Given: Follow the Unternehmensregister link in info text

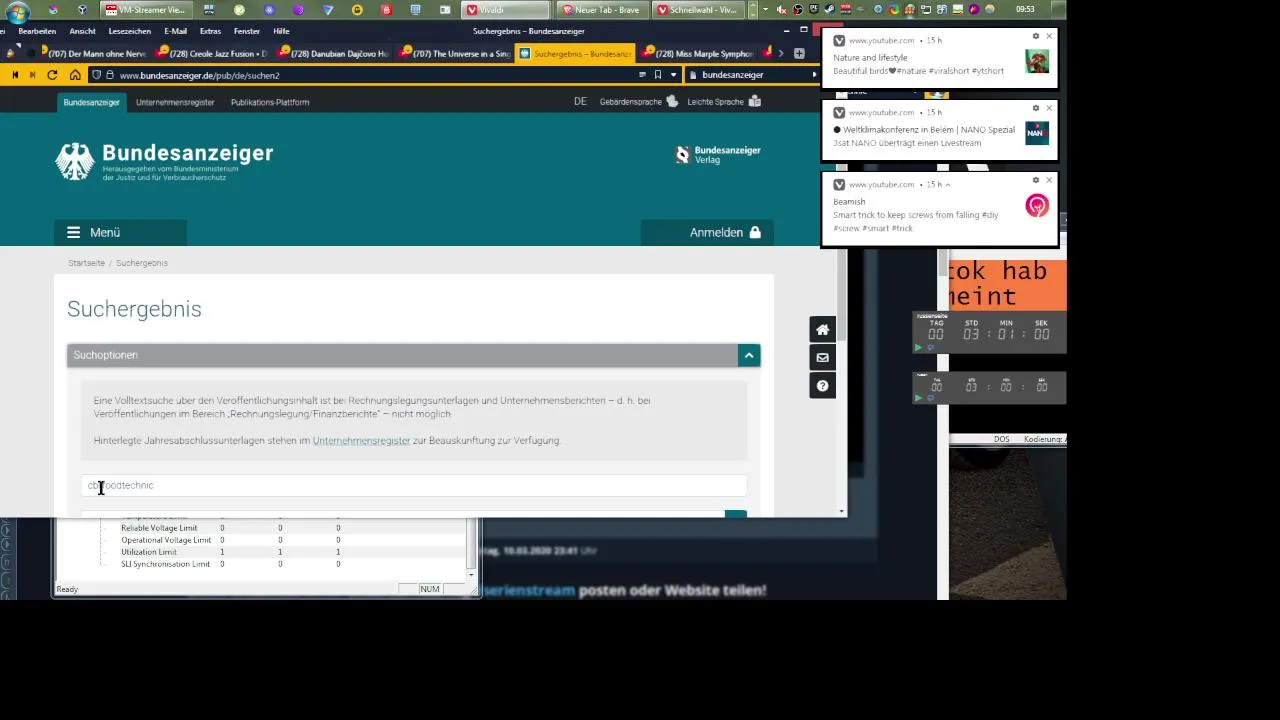Looking at the screenshot, I should click(361, 440).
